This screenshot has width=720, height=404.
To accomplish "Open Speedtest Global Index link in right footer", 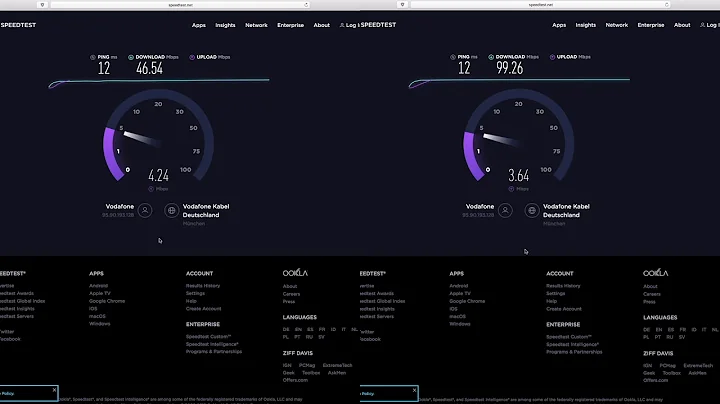I will (382, 301).
